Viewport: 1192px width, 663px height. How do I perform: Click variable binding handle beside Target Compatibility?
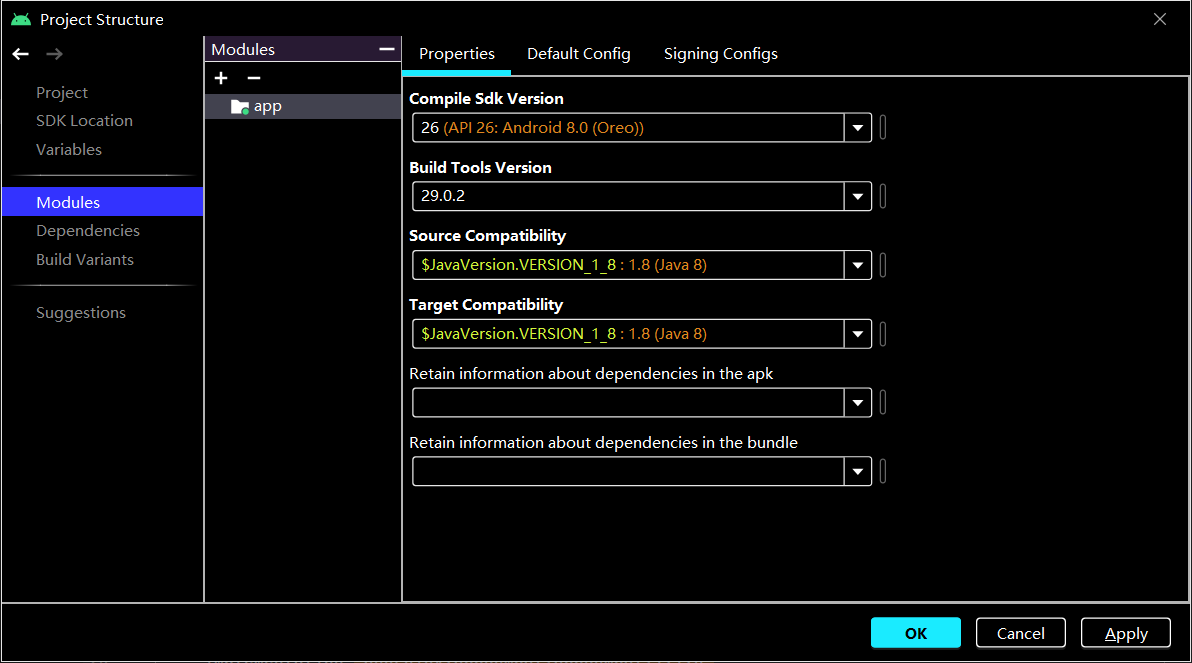tap(883, 334)
